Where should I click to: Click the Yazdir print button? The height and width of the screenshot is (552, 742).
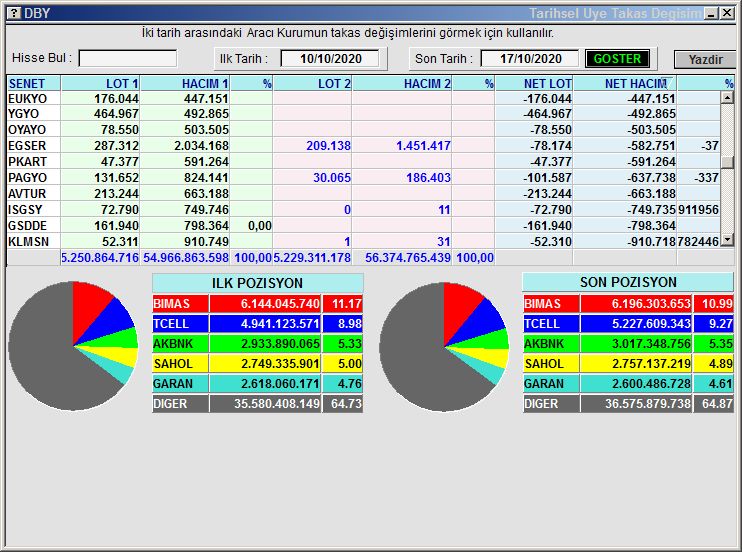[x=705, y=60]
